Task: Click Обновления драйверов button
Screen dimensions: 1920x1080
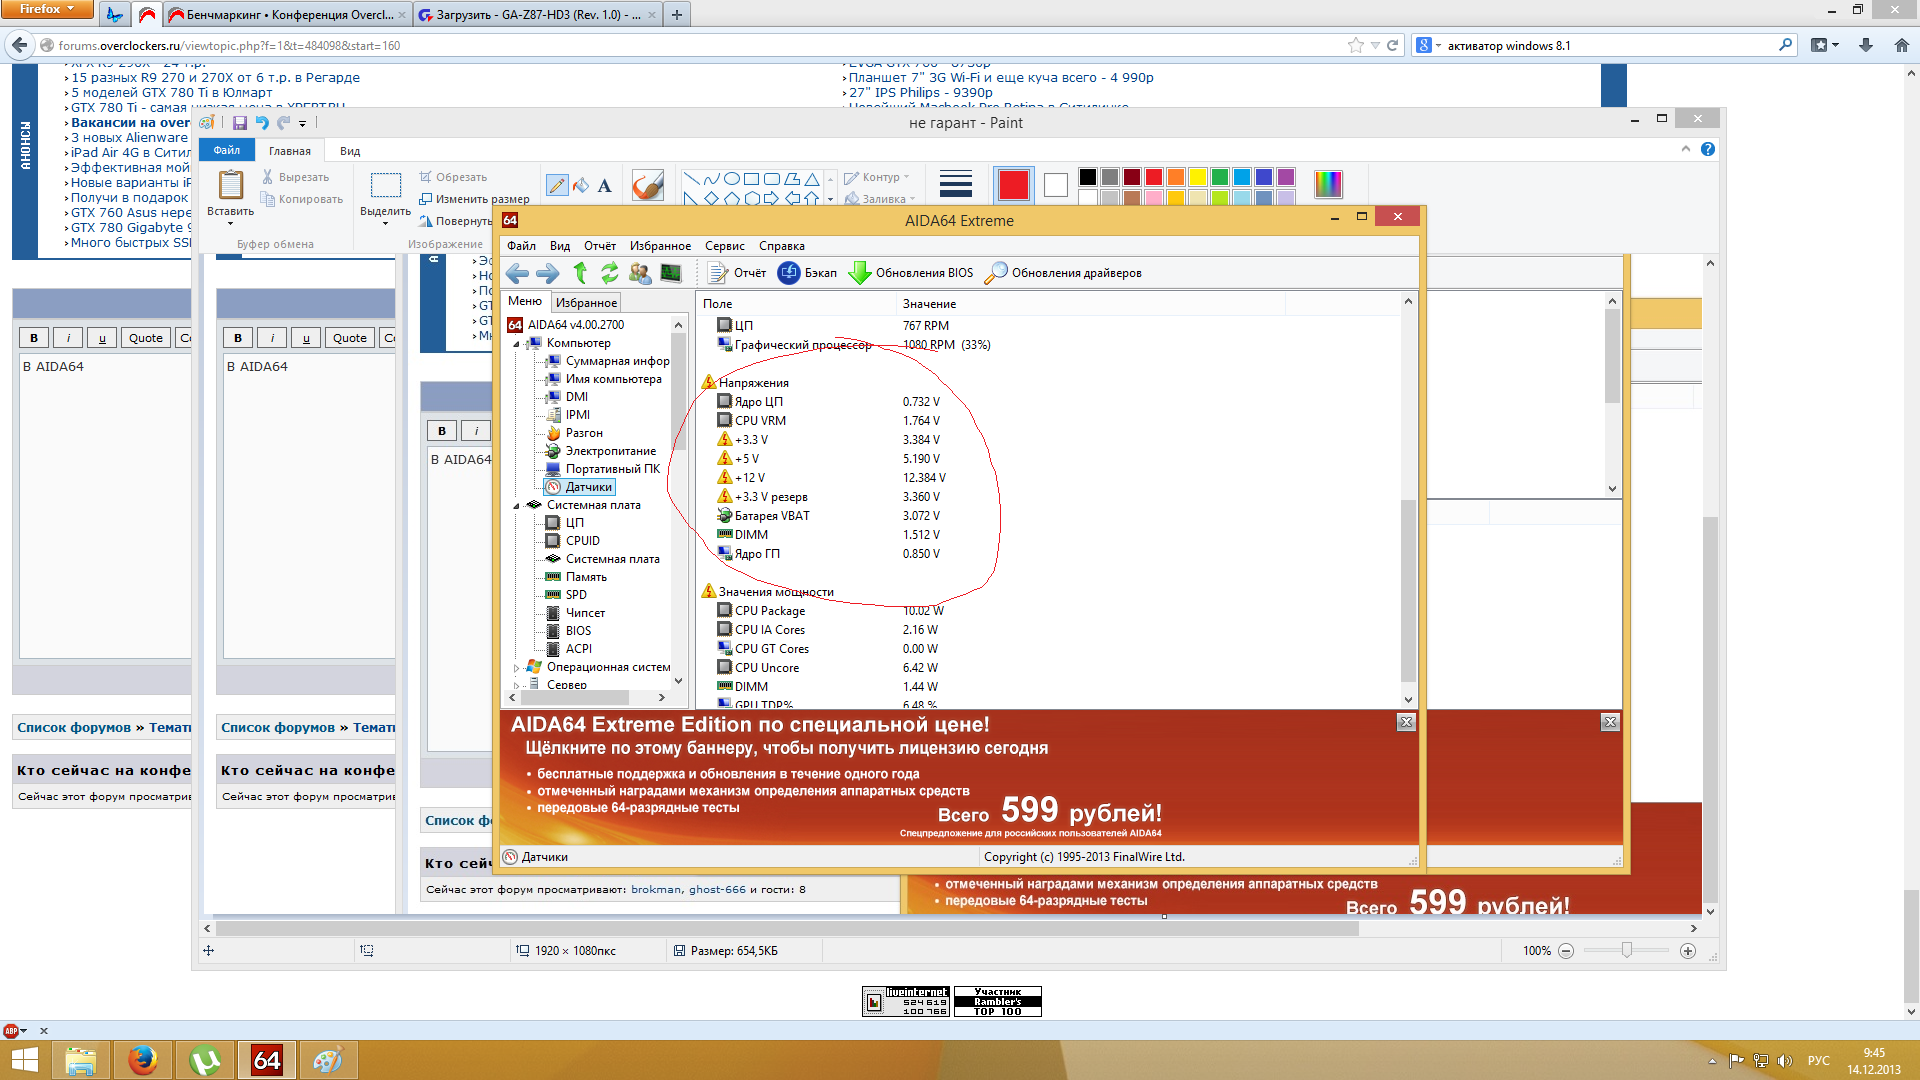Action: pos(1064,273)
